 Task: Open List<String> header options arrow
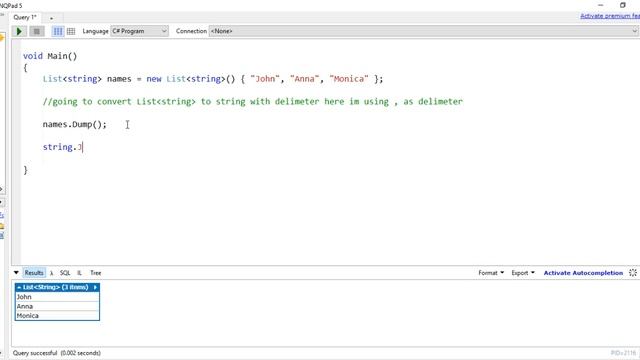[x=95, y=287]
